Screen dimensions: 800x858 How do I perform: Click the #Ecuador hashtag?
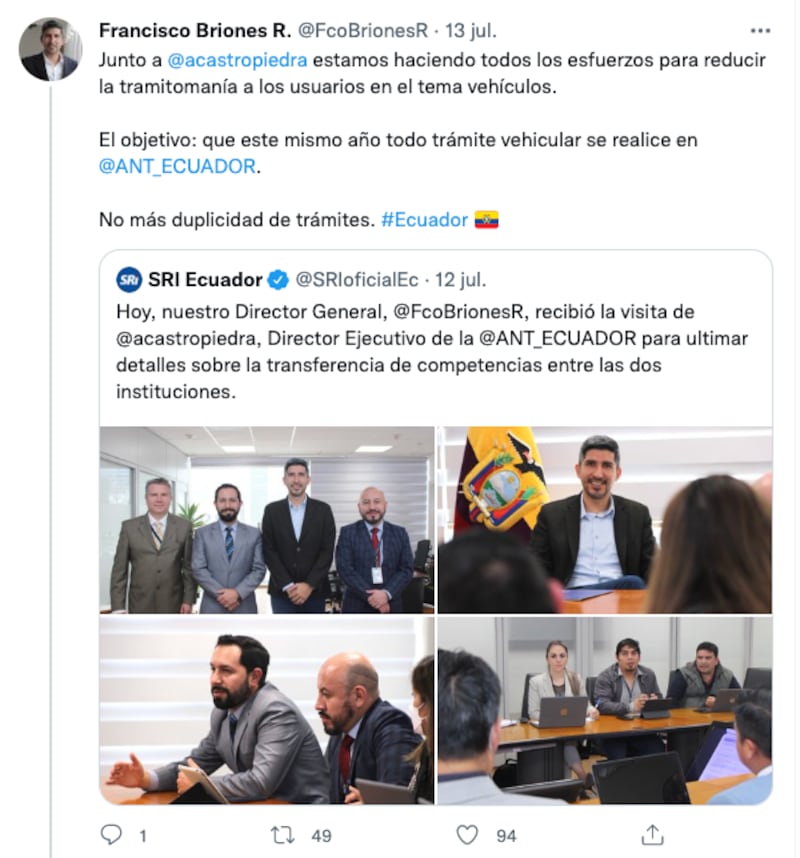coord(424,219)
